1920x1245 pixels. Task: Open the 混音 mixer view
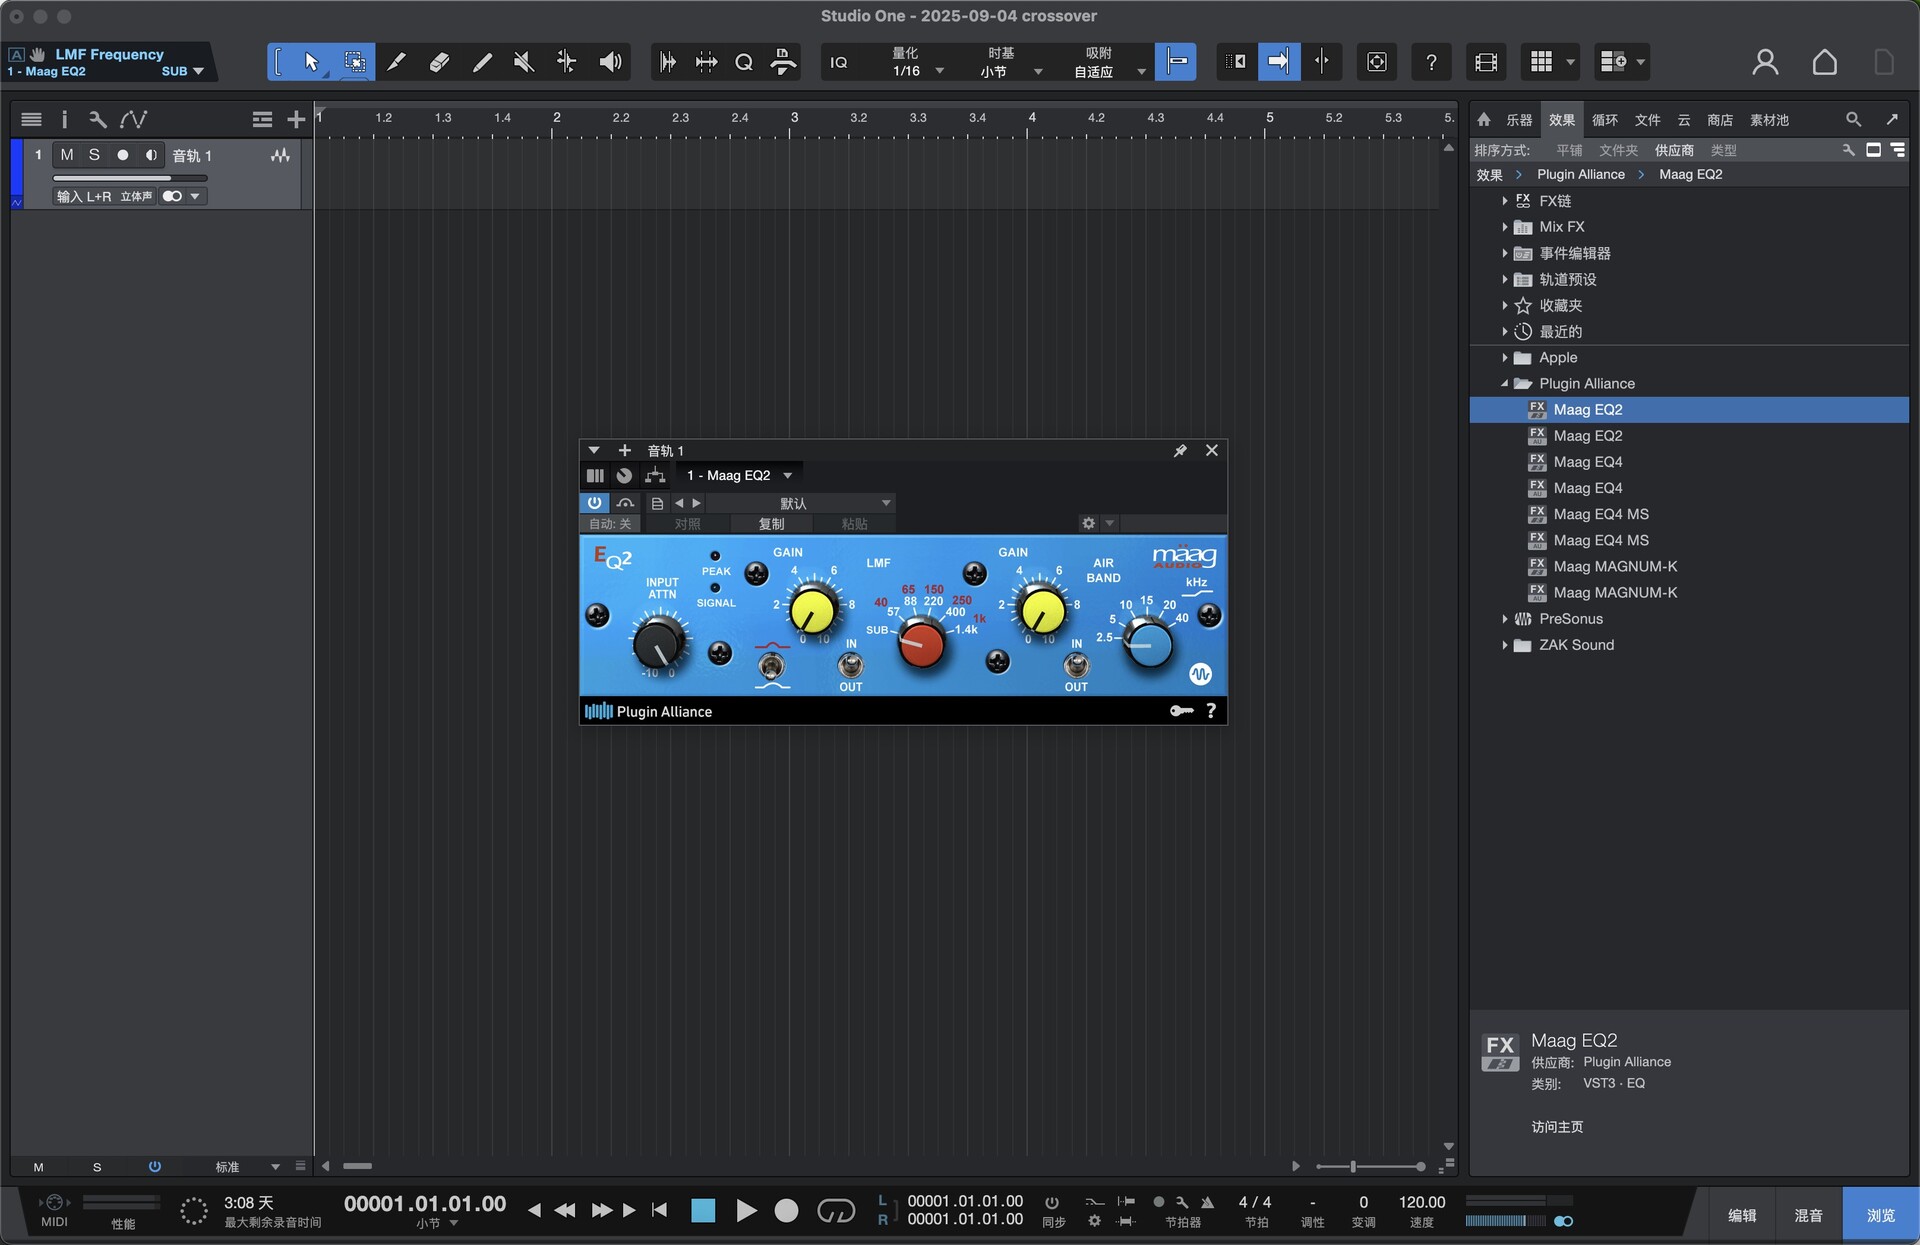click(x=1808, y=1215)
